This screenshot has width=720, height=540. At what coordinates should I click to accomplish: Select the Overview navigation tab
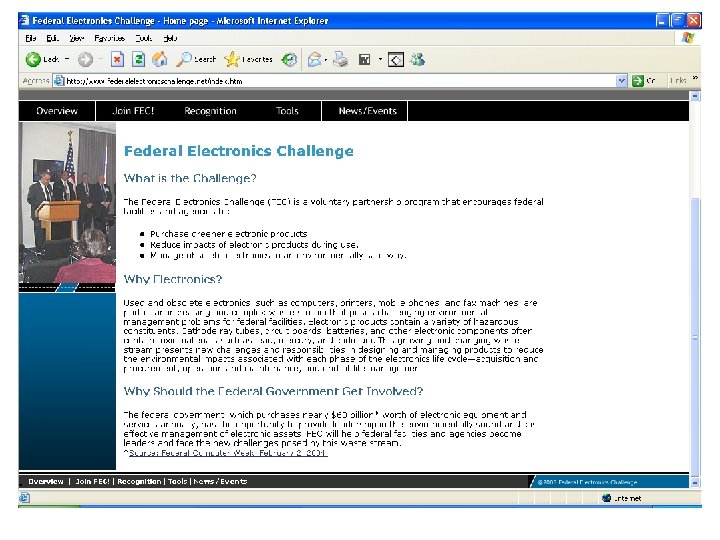pos(57,111)
